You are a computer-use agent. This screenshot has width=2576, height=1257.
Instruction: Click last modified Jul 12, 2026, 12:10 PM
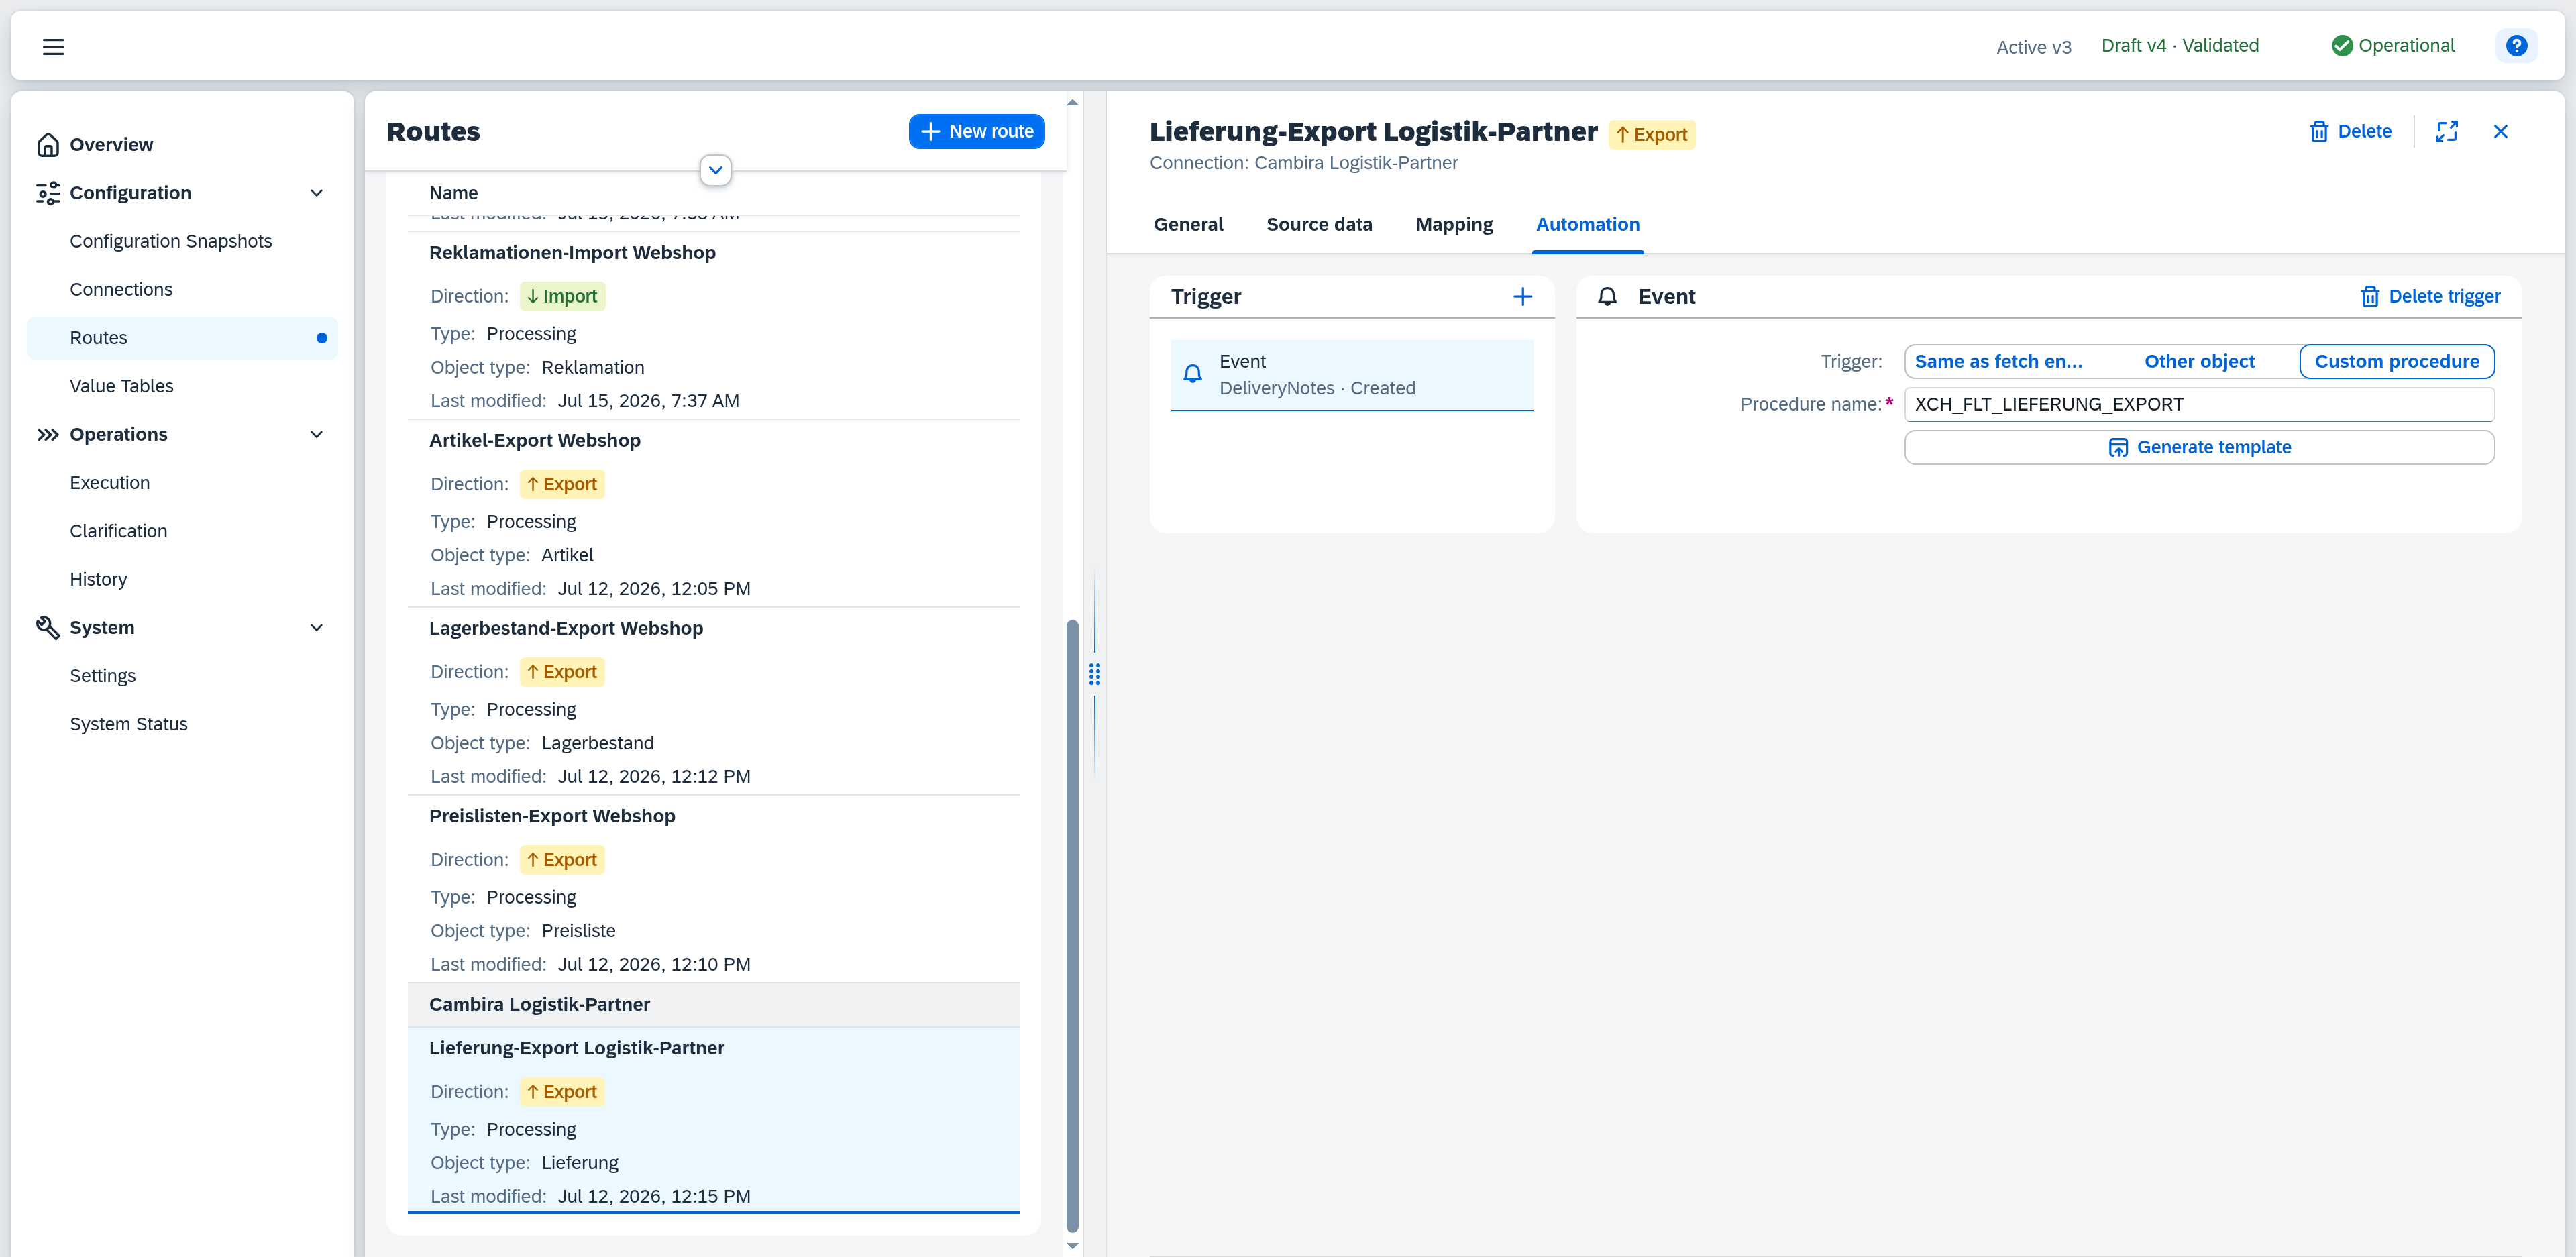pyautogui.click(x=653, y=965)
